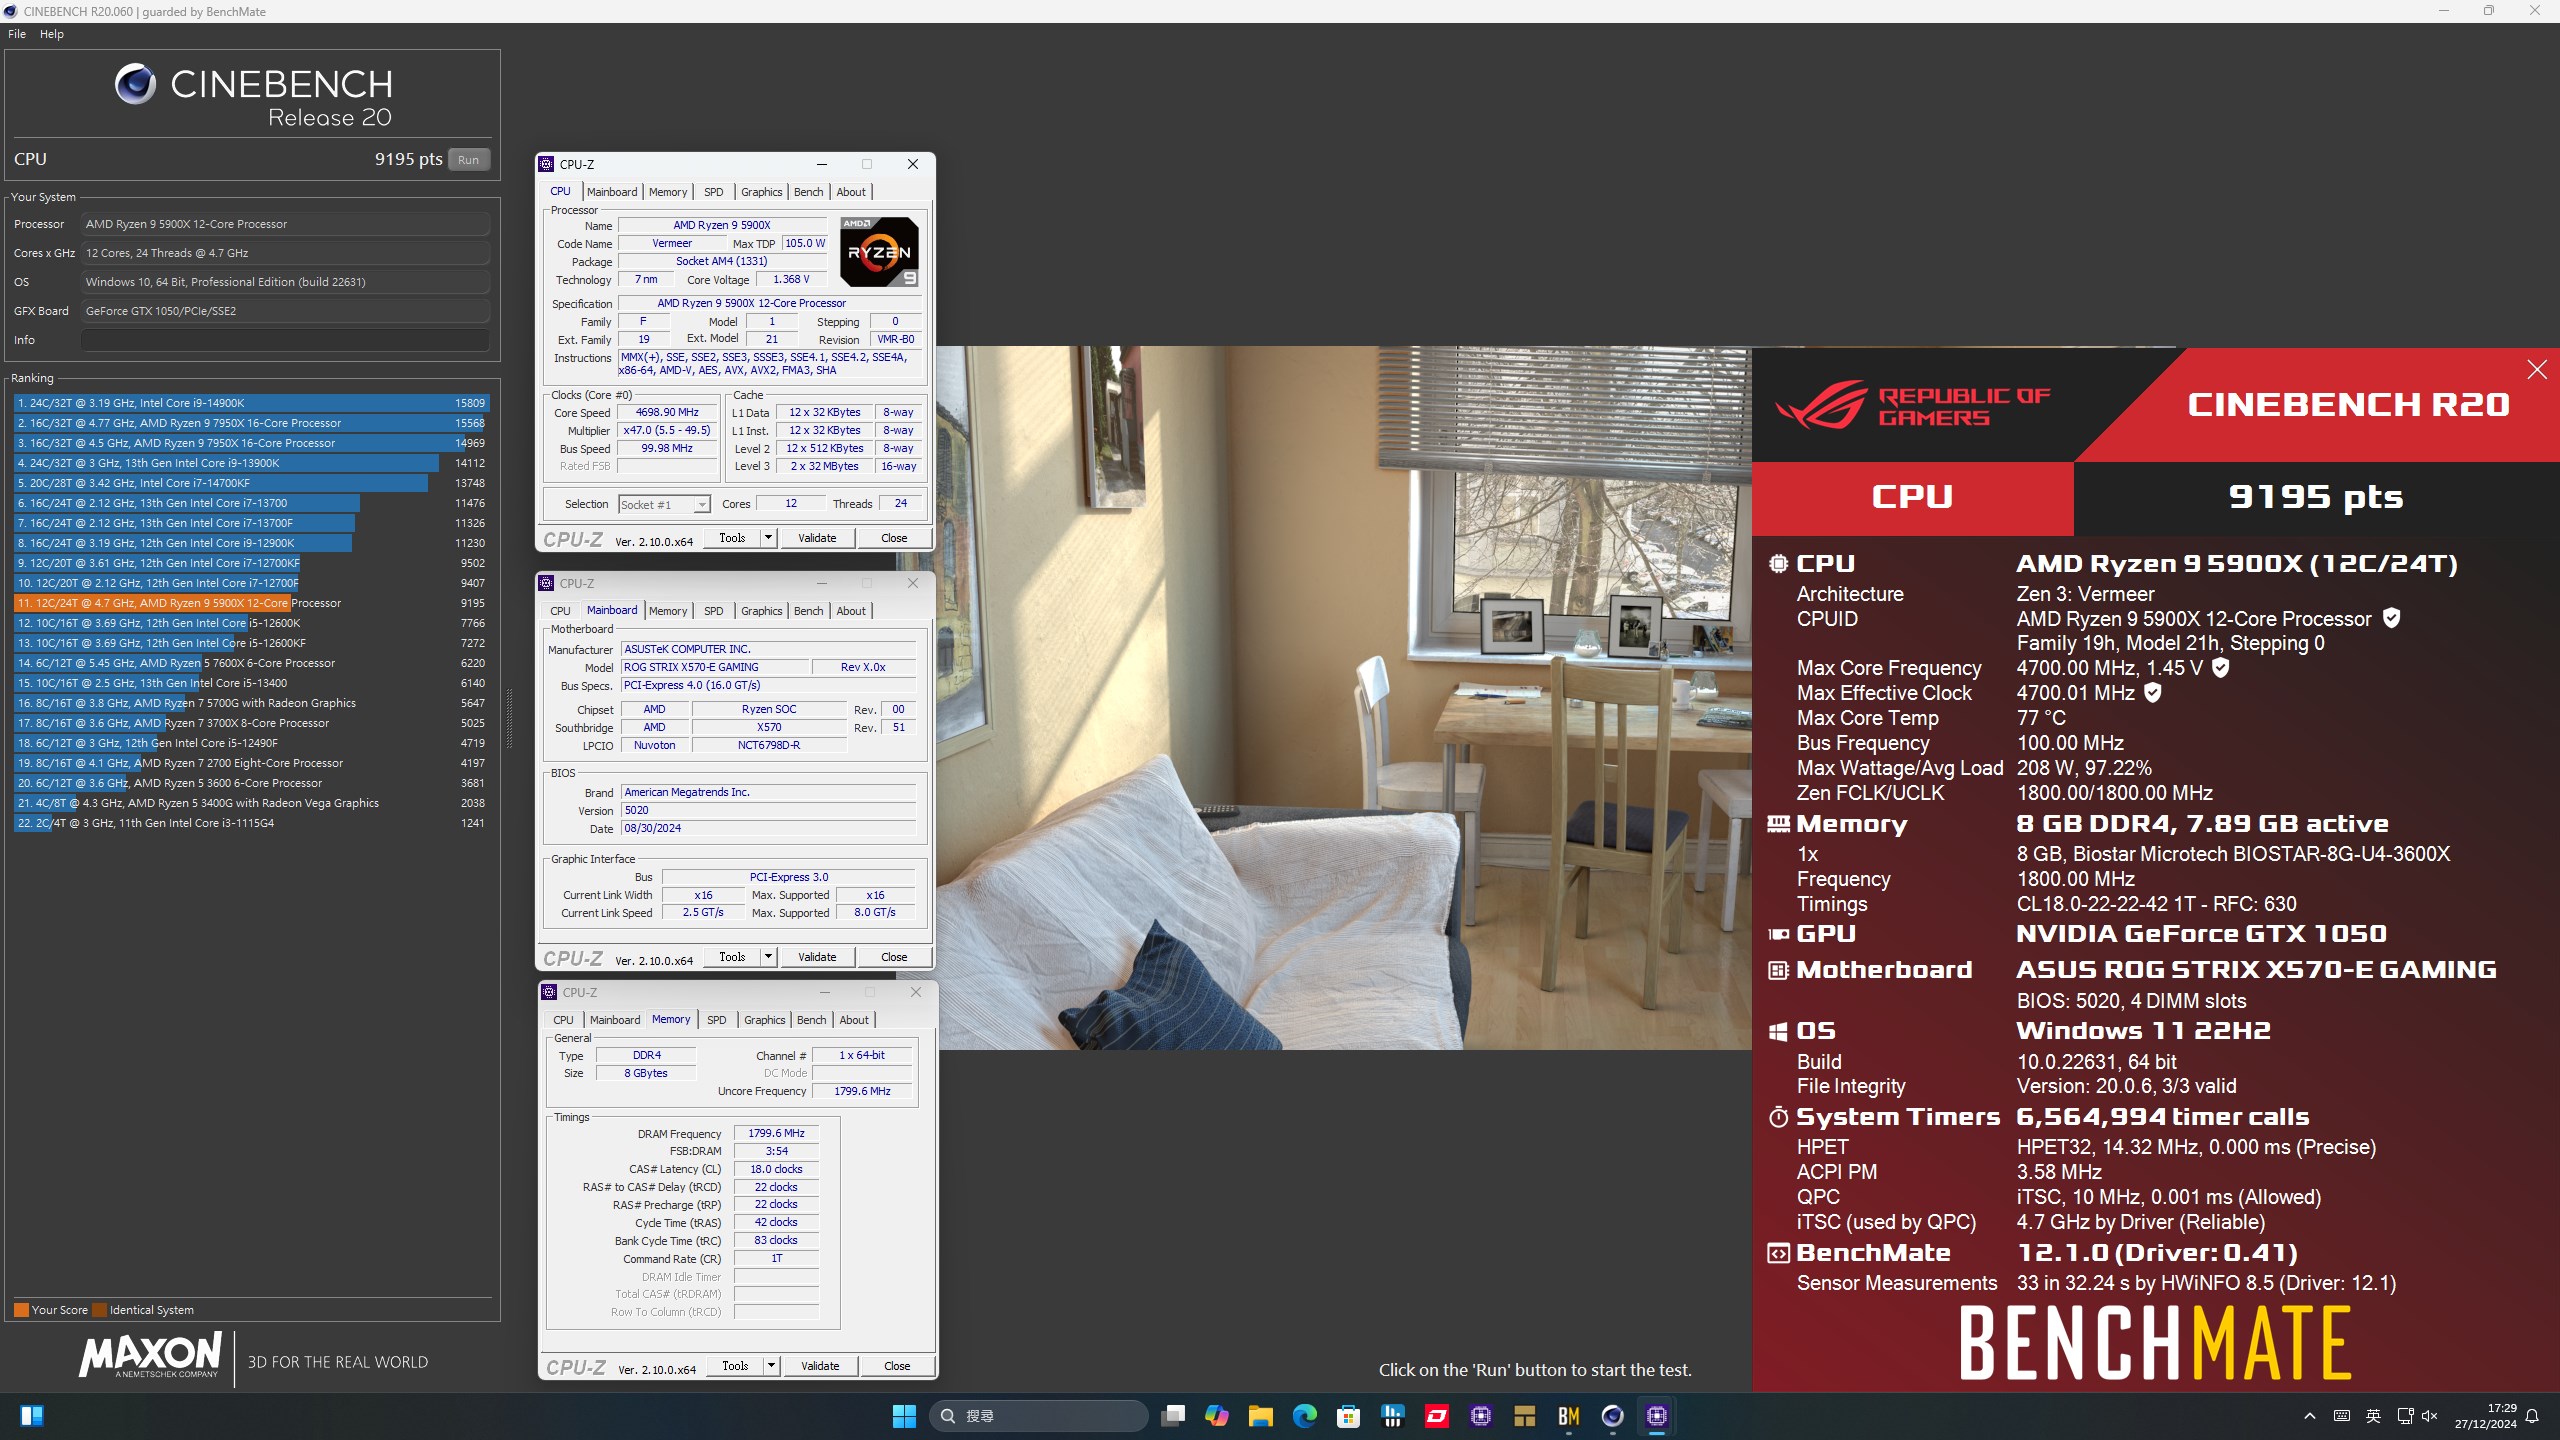
Task: Click the touch keyboard tray icon
Action: (2342, 1416)
